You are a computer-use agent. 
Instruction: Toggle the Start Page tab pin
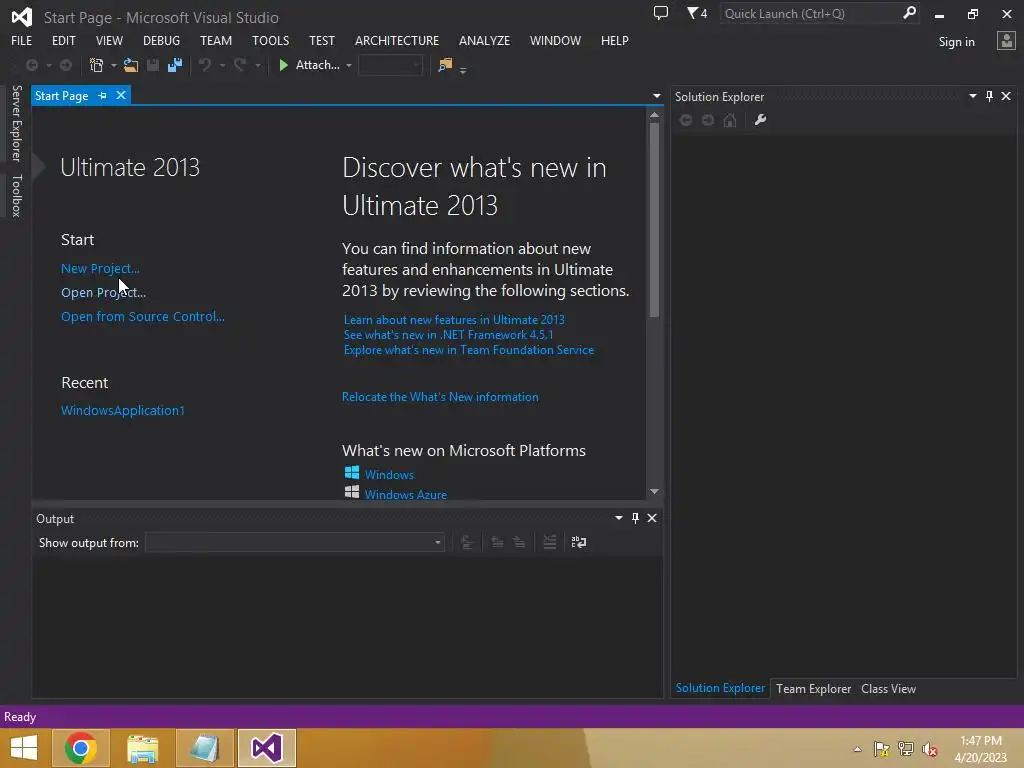[x=103, y=95]
